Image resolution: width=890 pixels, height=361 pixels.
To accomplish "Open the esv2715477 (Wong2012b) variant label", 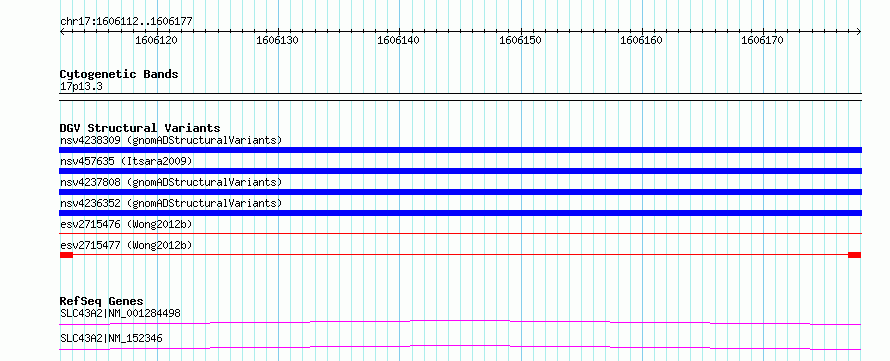I will (x=126, y=245).
